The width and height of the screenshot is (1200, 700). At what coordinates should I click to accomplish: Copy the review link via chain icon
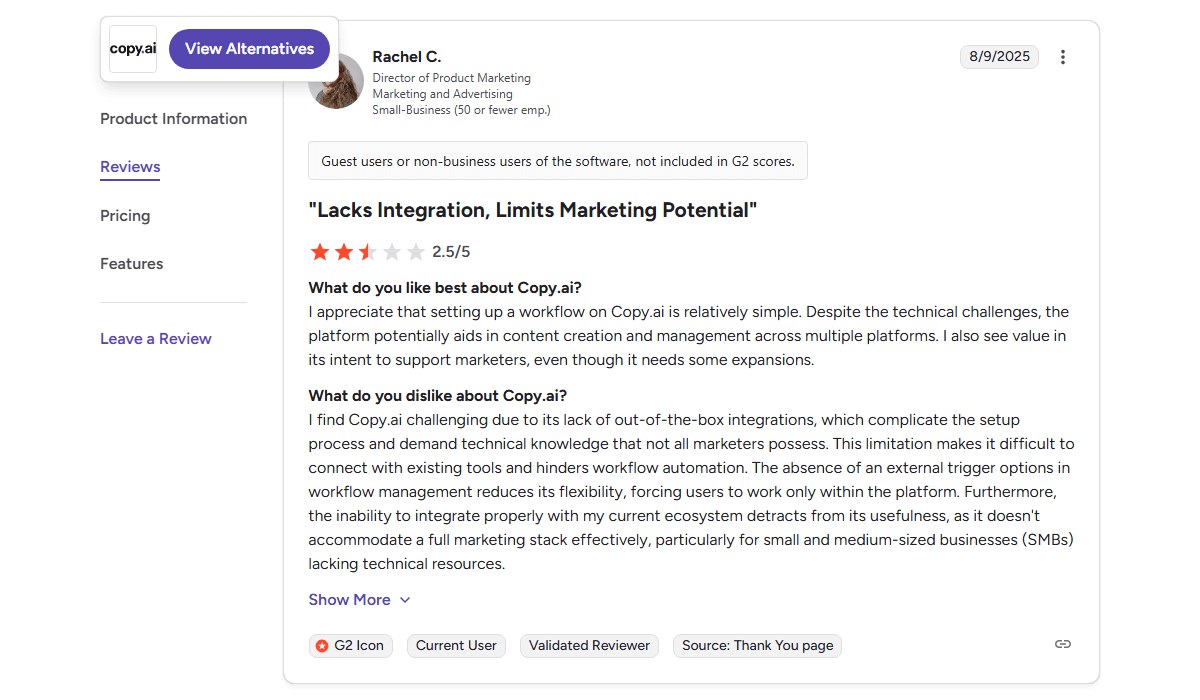(1063, 644)
